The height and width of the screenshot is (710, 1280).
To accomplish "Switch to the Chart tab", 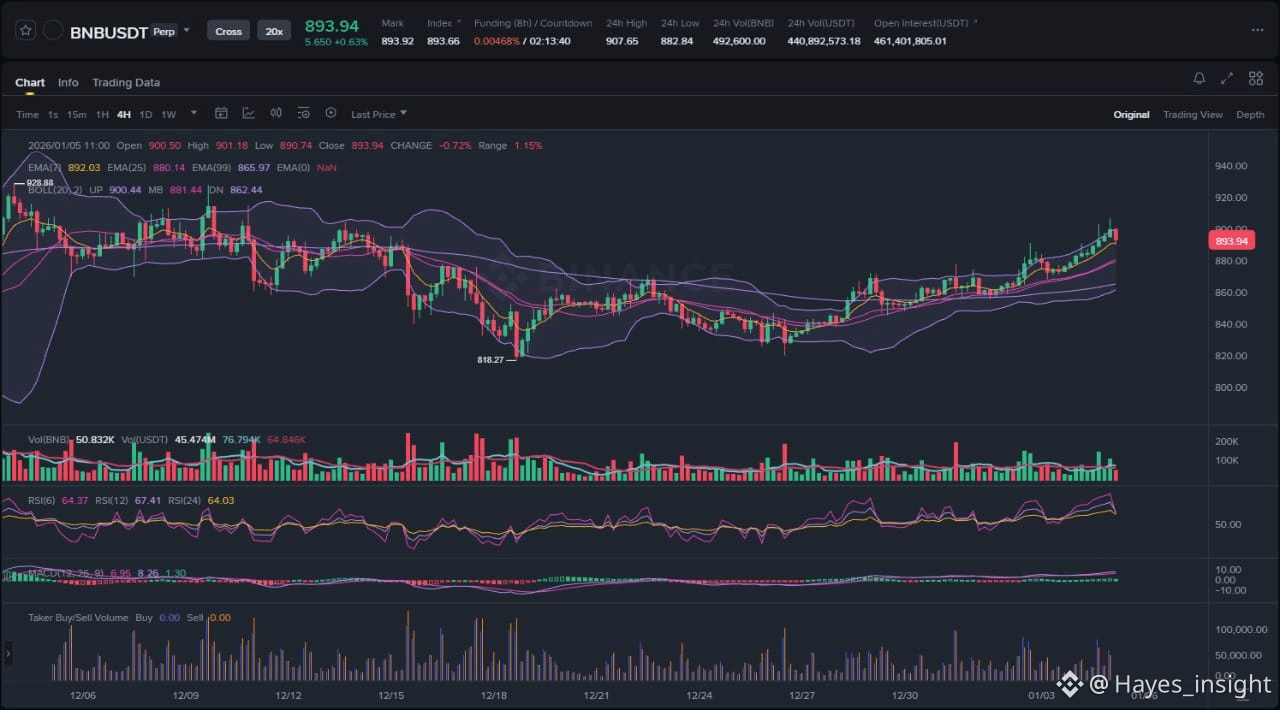I will click(x=30, y=83).
